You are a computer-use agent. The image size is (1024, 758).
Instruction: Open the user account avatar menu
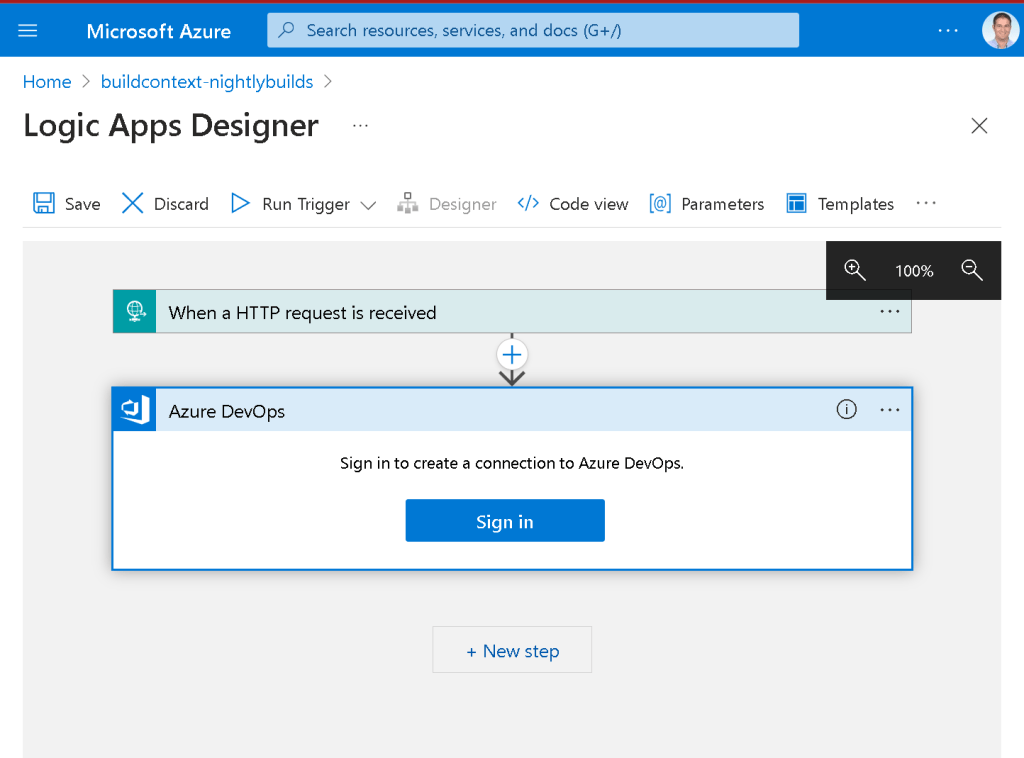coord(1000,30)
